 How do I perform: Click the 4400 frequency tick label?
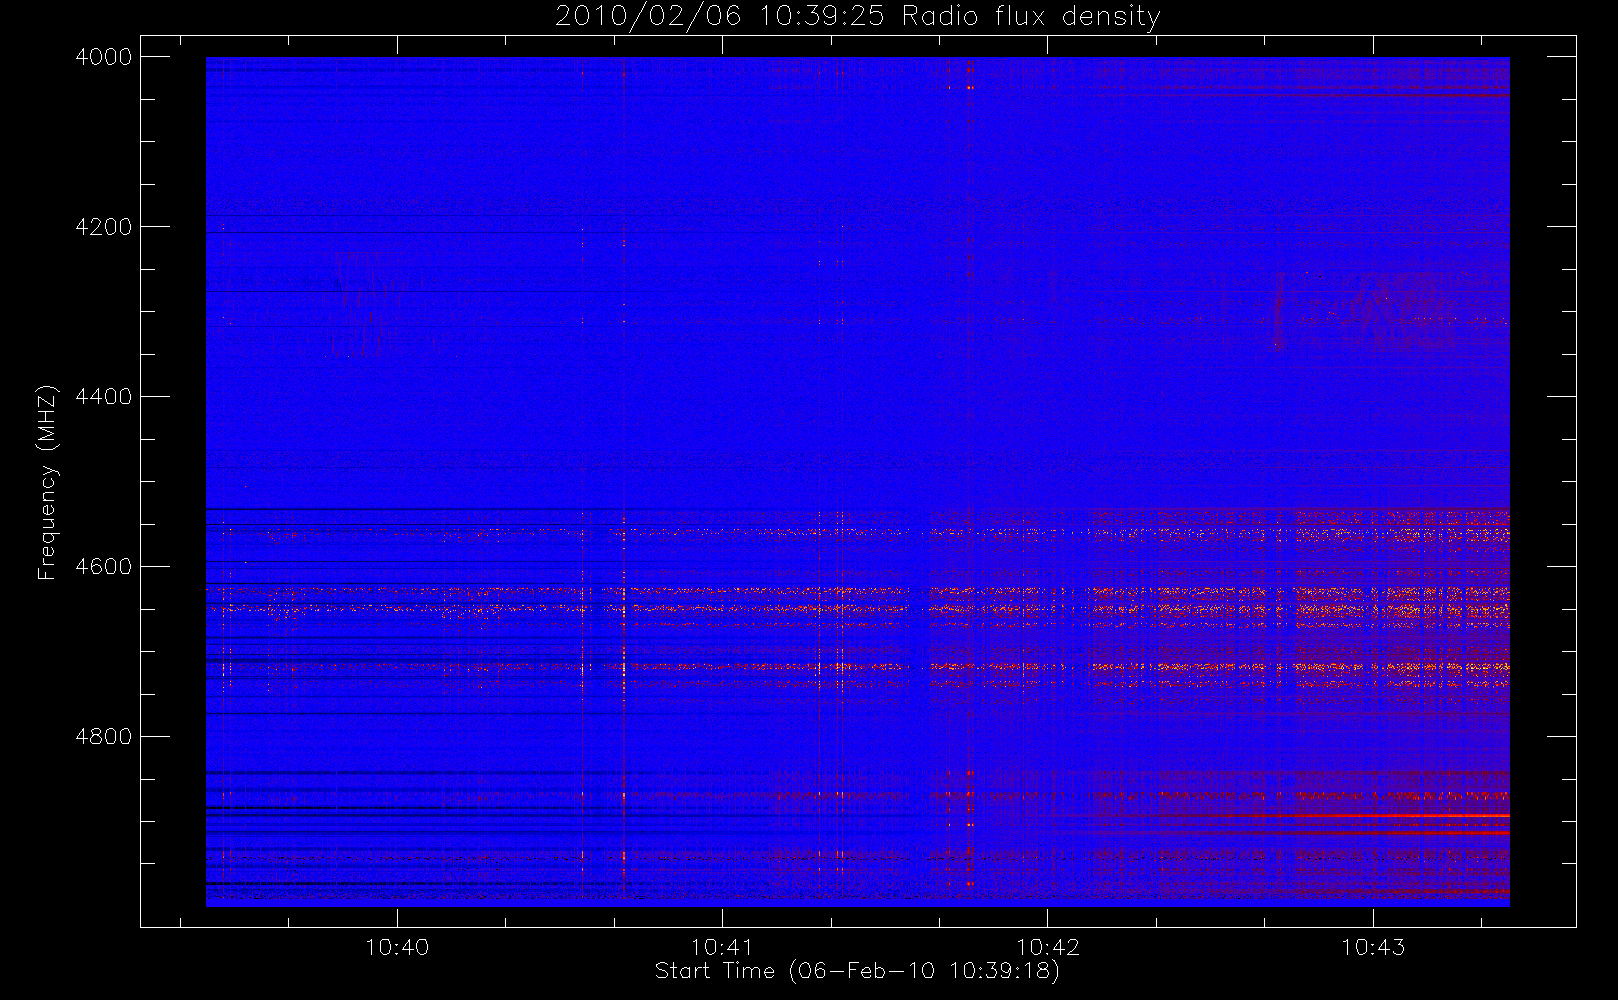[104, 397]
